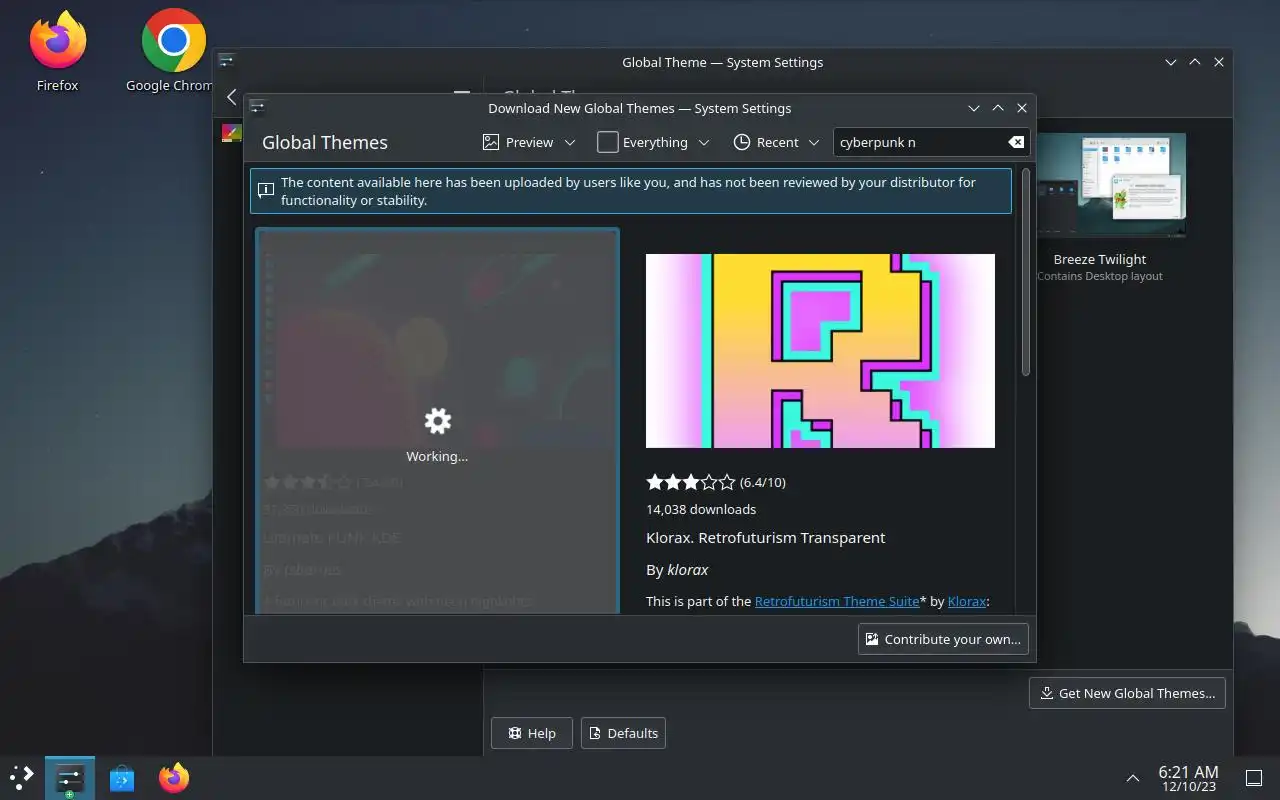Open the Preview view mode dropdown
This screenshot has width=1280, height=800.
click(529, 142)
